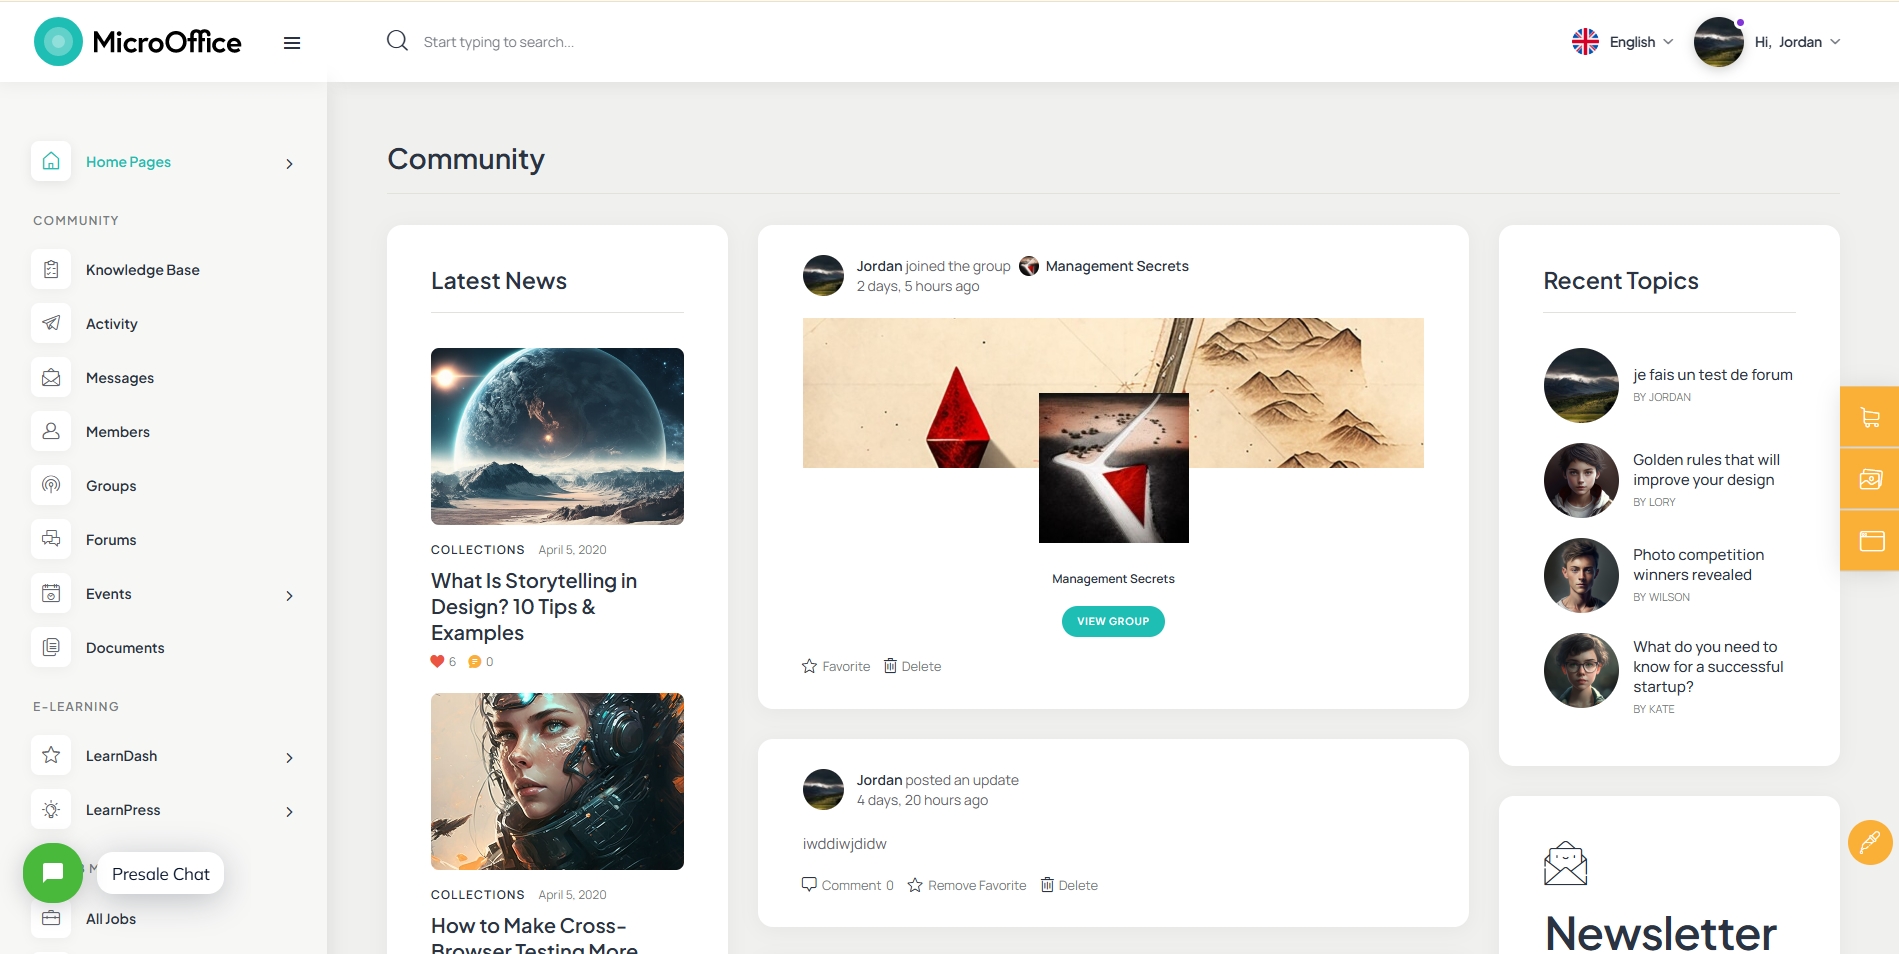Click the search magnifier icon

point(397,41)
